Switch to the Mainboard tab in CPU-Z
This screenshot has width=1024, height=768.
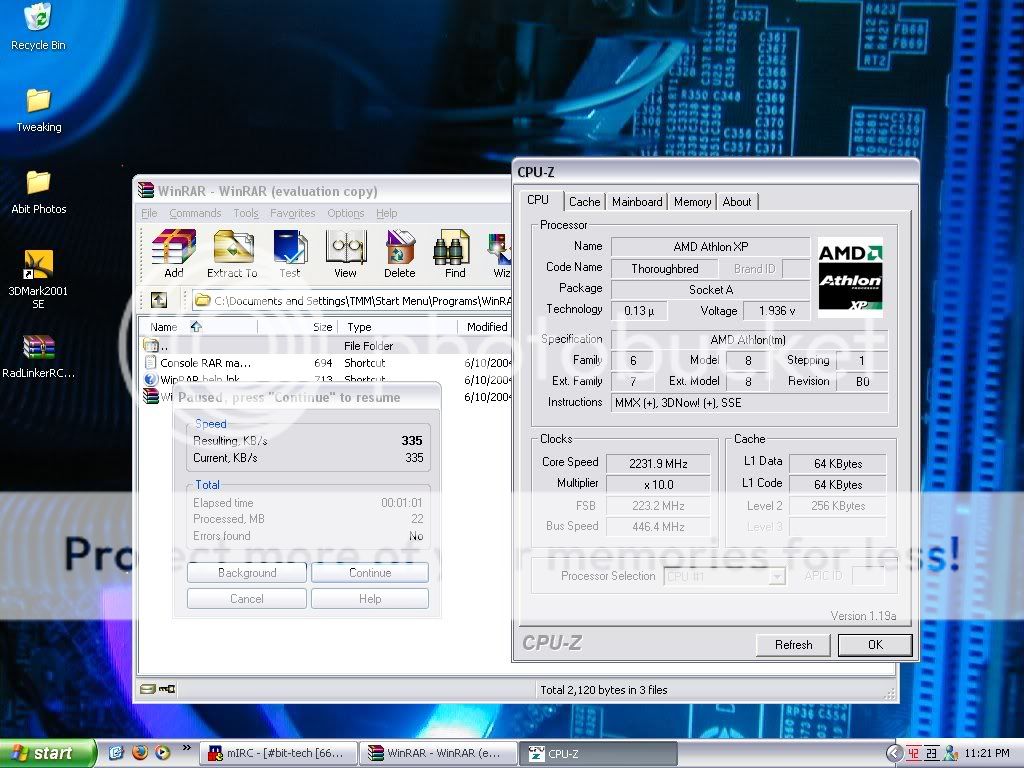[637, 202]
